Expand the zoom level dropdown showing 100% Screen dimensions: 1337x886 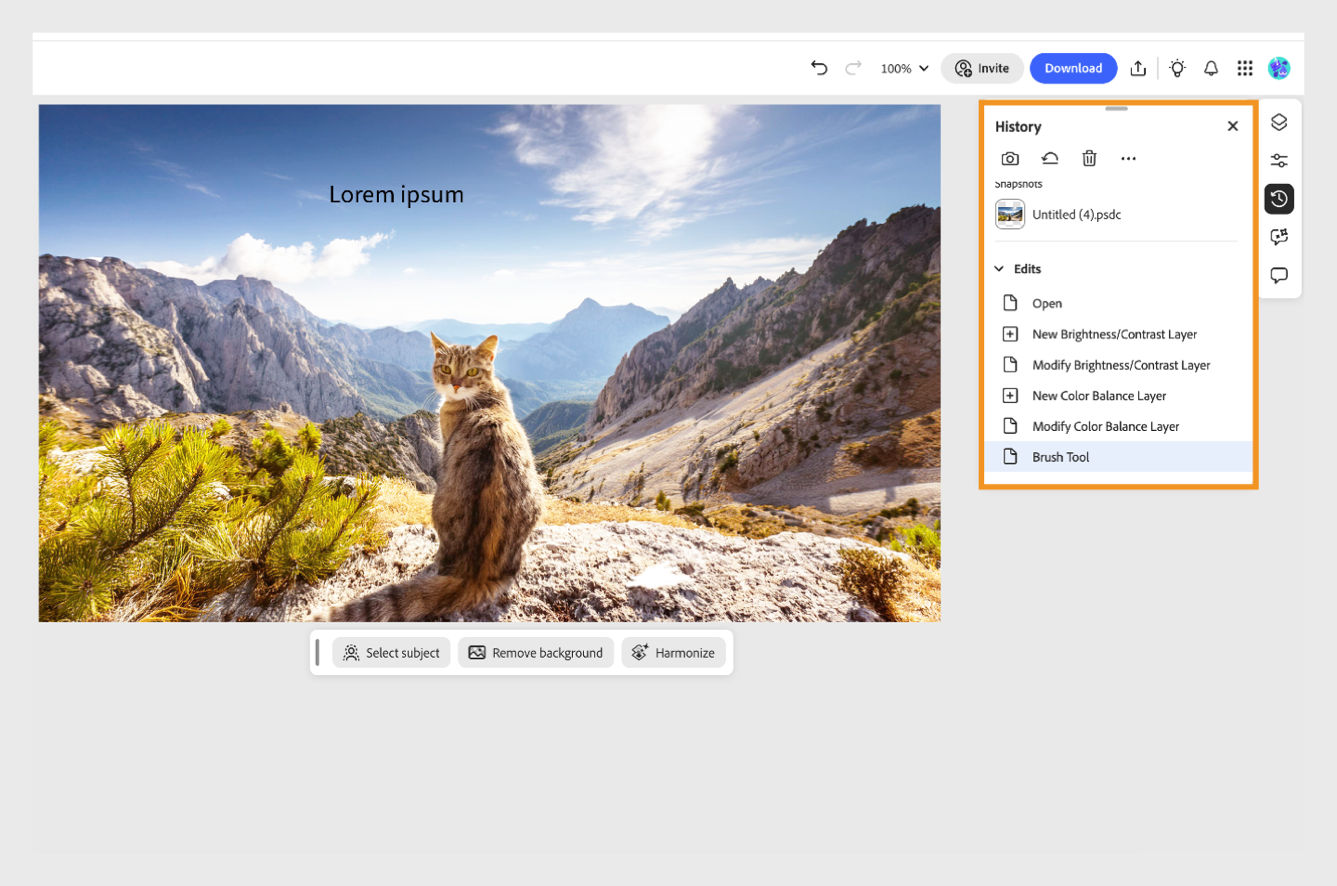pos(903,68)
